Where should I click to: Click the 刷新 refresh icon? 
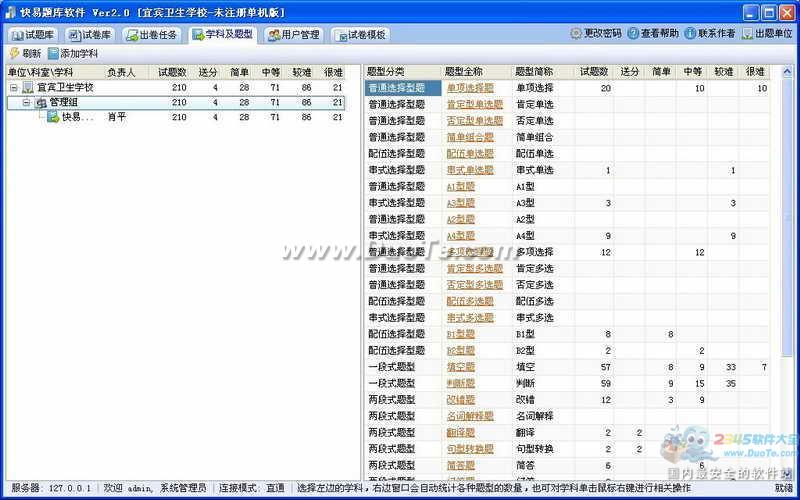[14, 53]
